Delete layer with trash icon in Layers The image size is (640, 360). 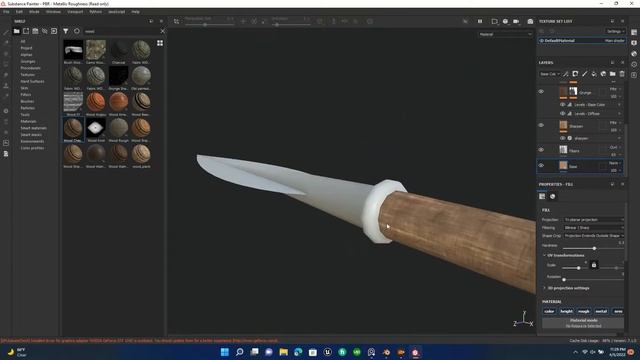(x=622, y=74)
